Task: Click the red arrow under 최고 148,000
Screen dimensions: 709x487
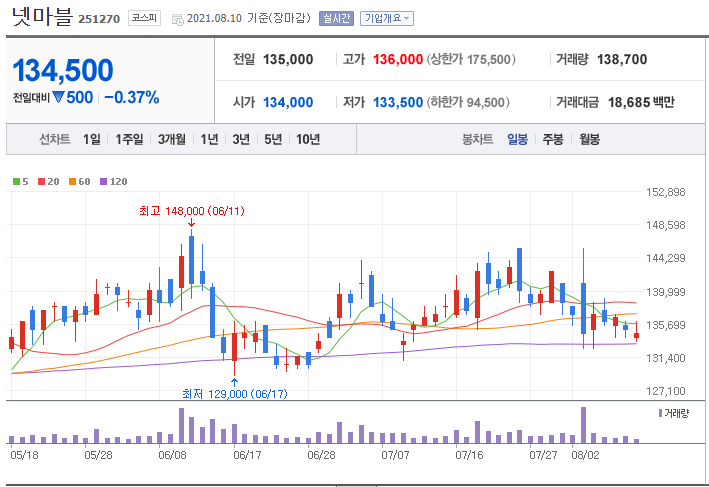Action: click(191, 222)
